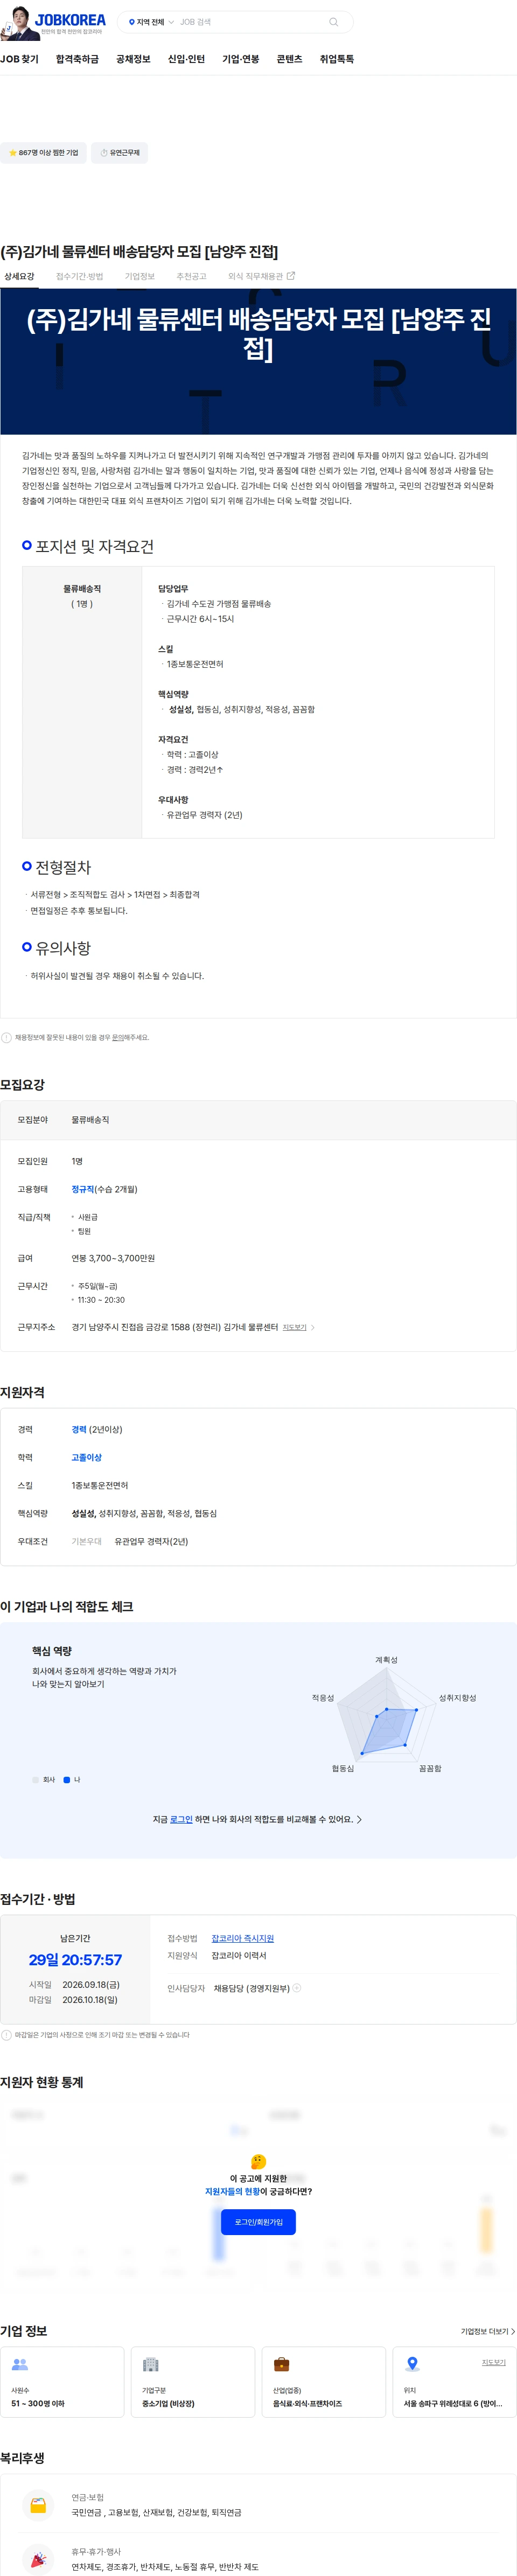
Task: Open the 지역 전체 region dropdown
Action: 151,22
